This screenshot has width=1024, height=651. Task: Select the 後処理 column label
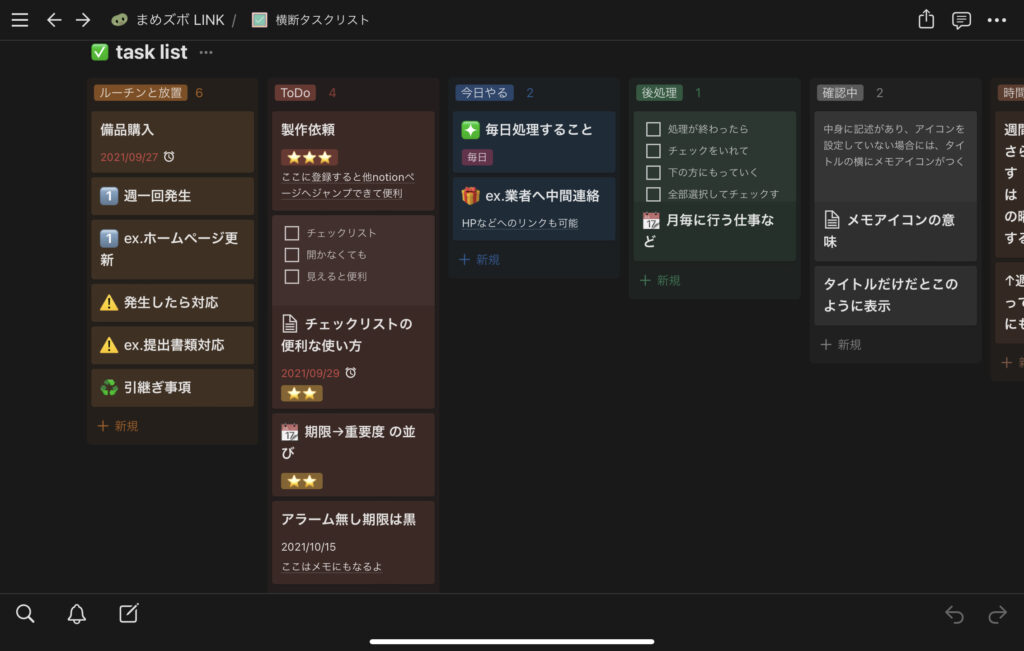(659, 93)
